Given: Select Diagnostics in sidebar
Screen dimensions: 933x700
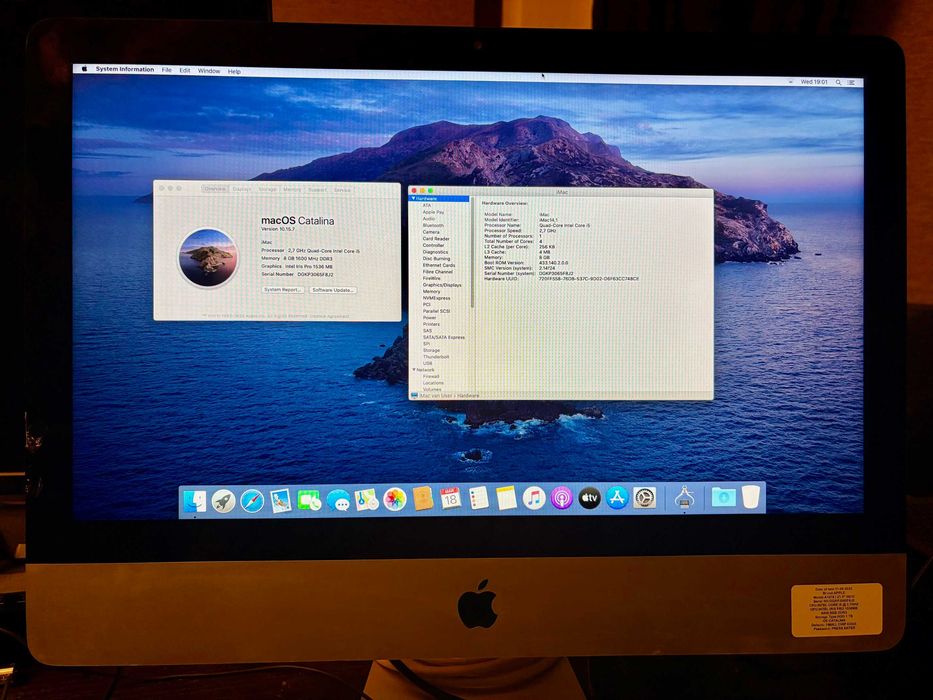Looking at the screenshot, I should [435, 252].
